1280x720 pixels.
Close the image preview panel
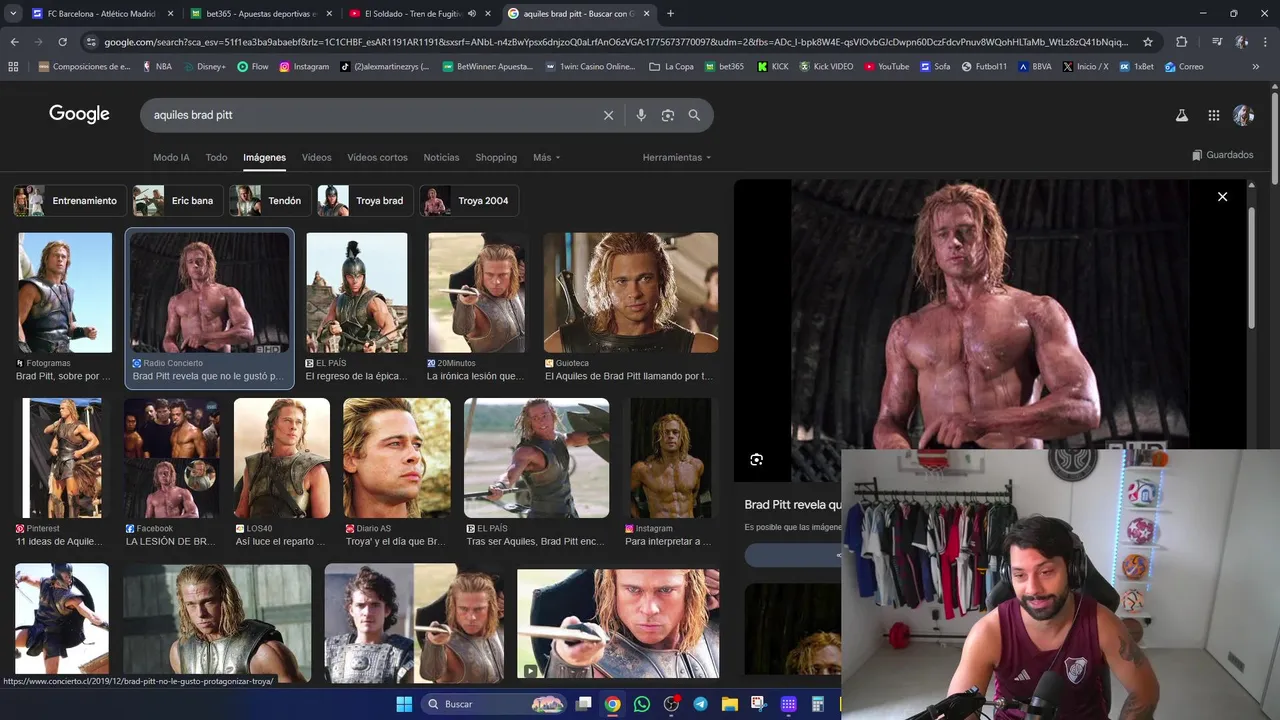1222,197
